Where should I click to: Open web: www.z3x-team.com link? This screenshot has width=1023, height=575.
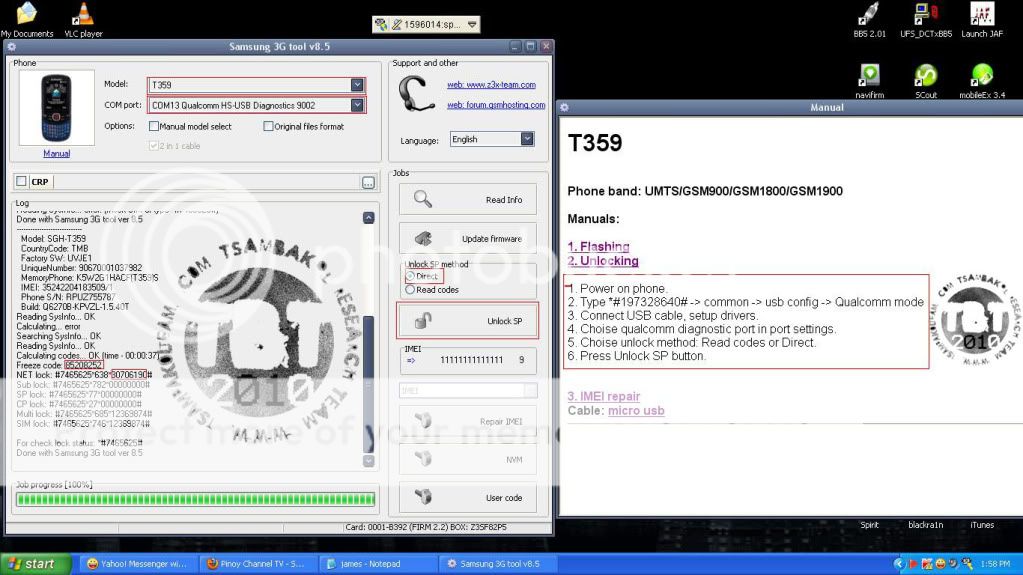click(x=491, y=85)
